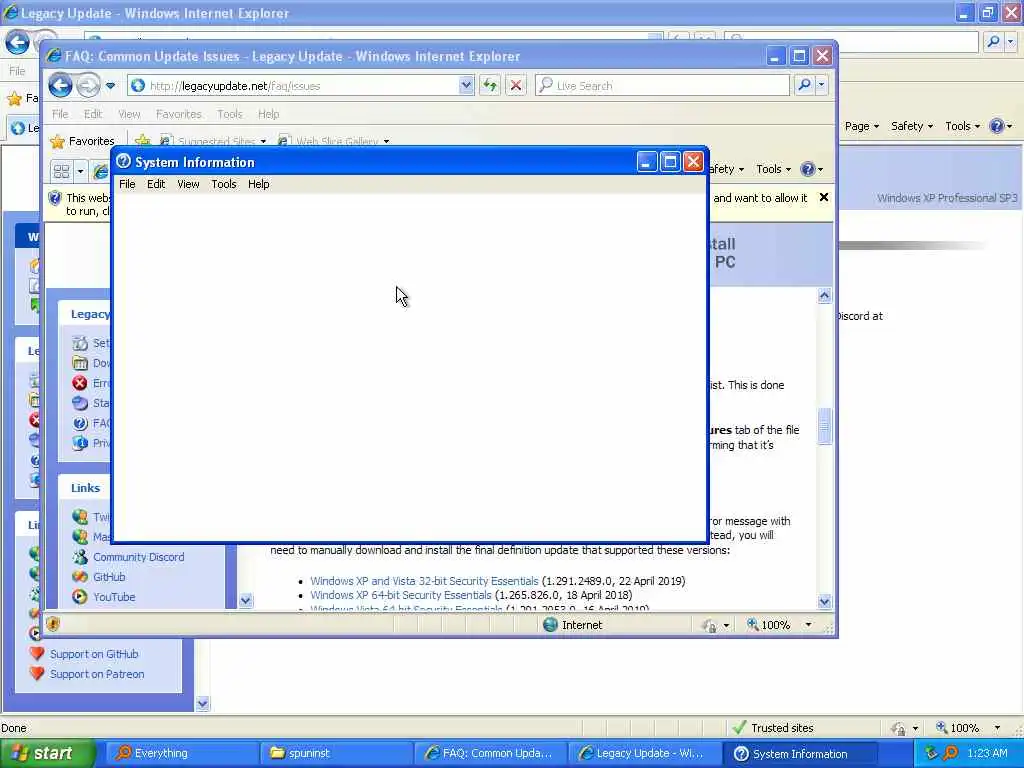Open Tools menu in Legacy Update window
The width and height of the screenshot is (1024, 768).
962,126
